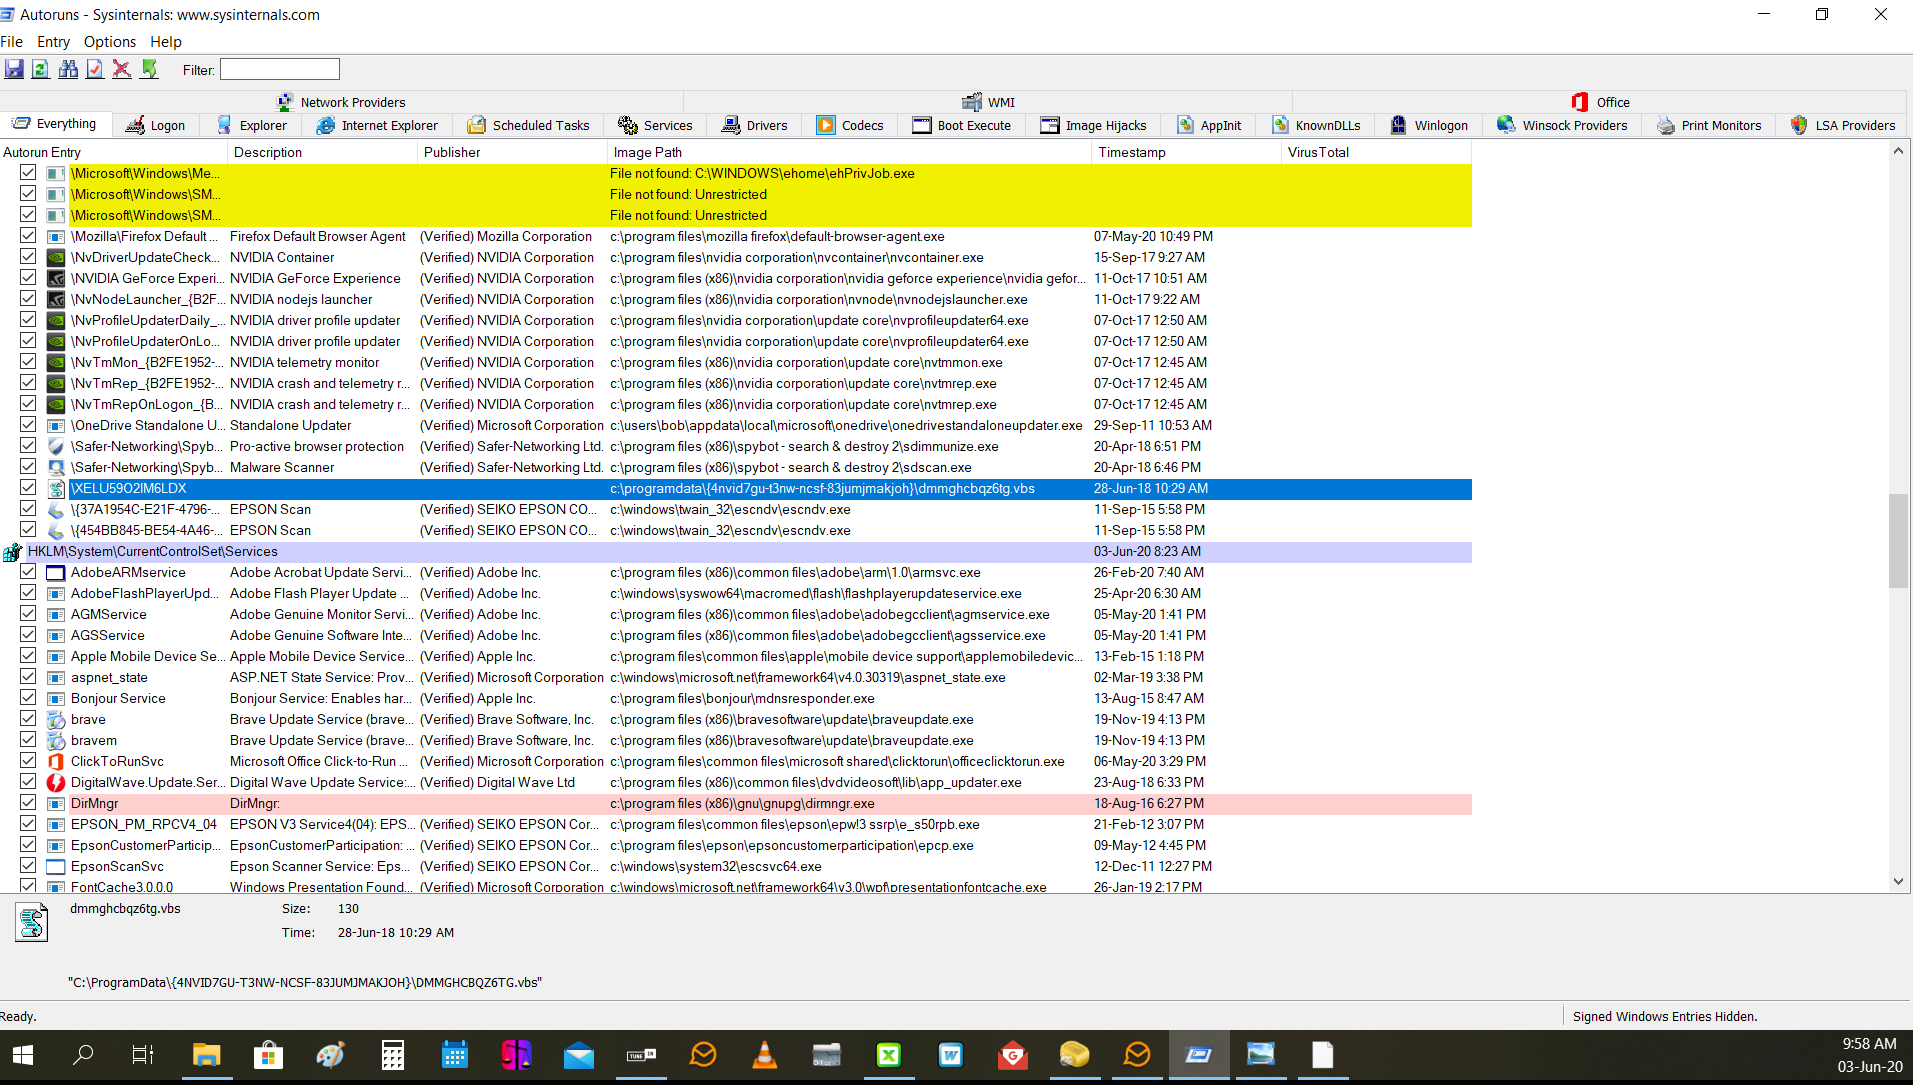The height and width of the screenshot is (1085, 1913).
Task: Open Excel from taskbar
Action: 888,1055
